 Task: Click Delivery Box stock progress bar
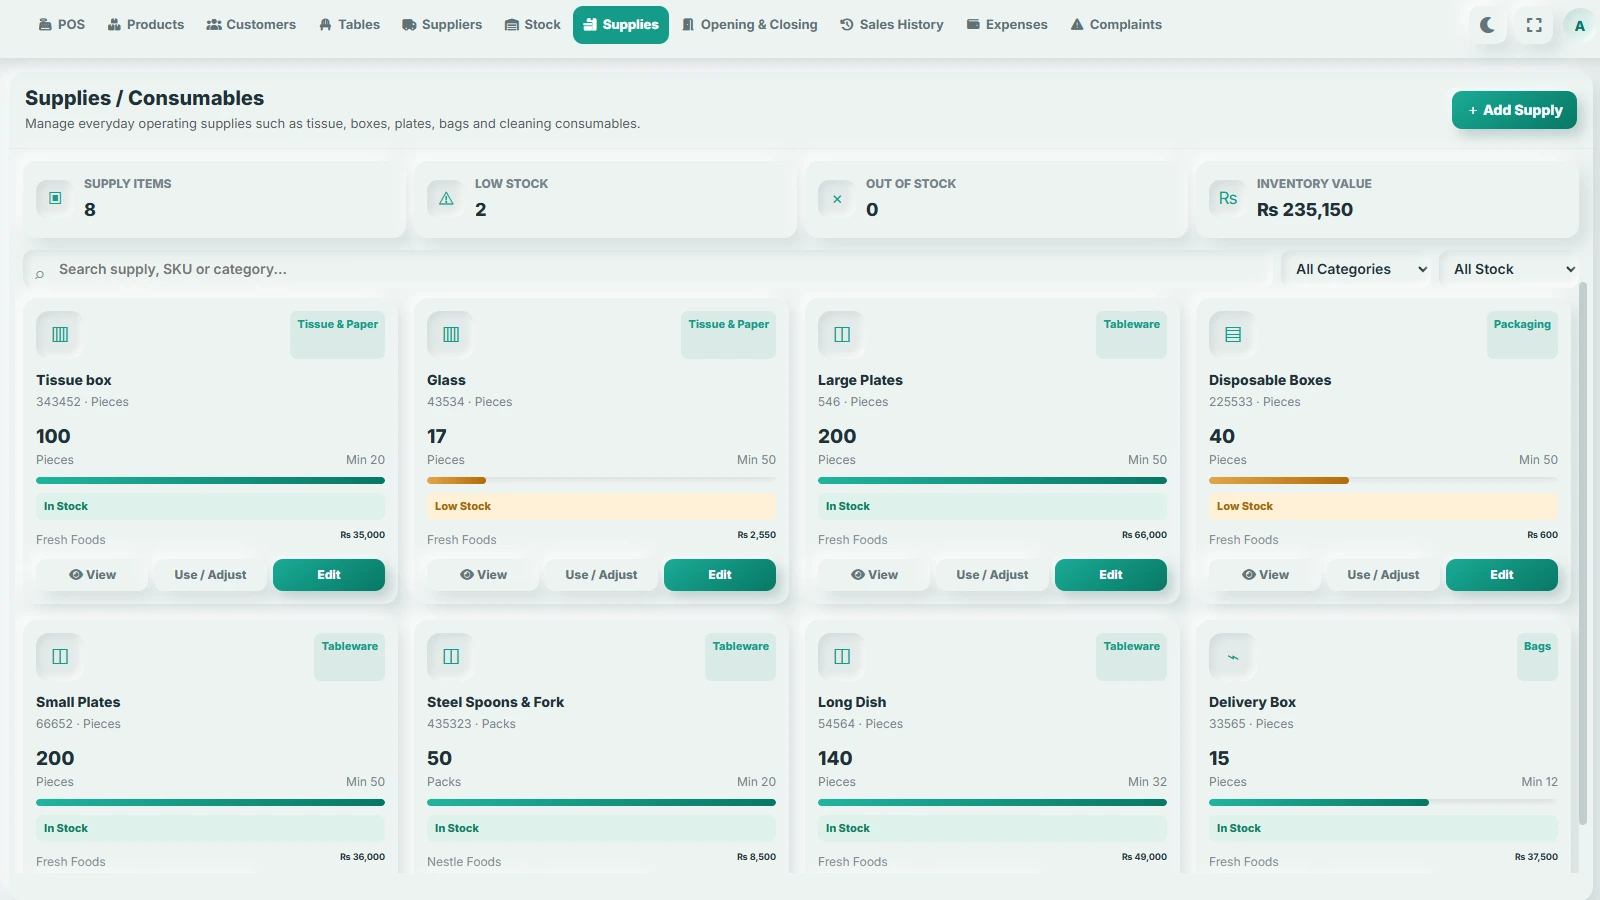1383,803
